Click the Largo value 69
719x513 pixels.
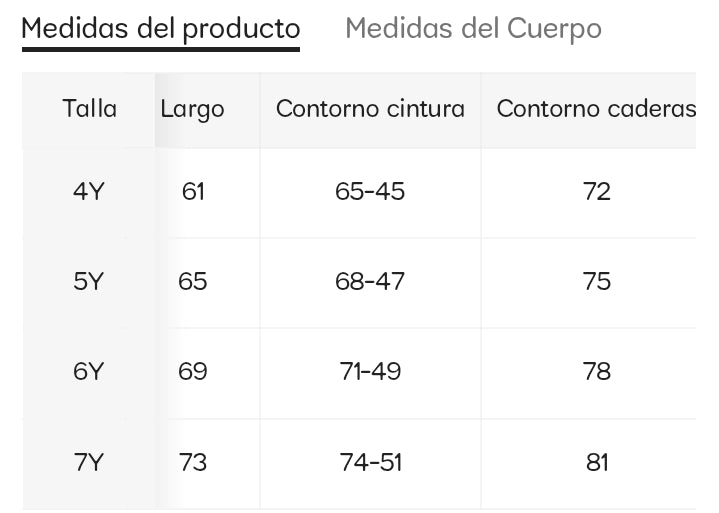point(193,372)
